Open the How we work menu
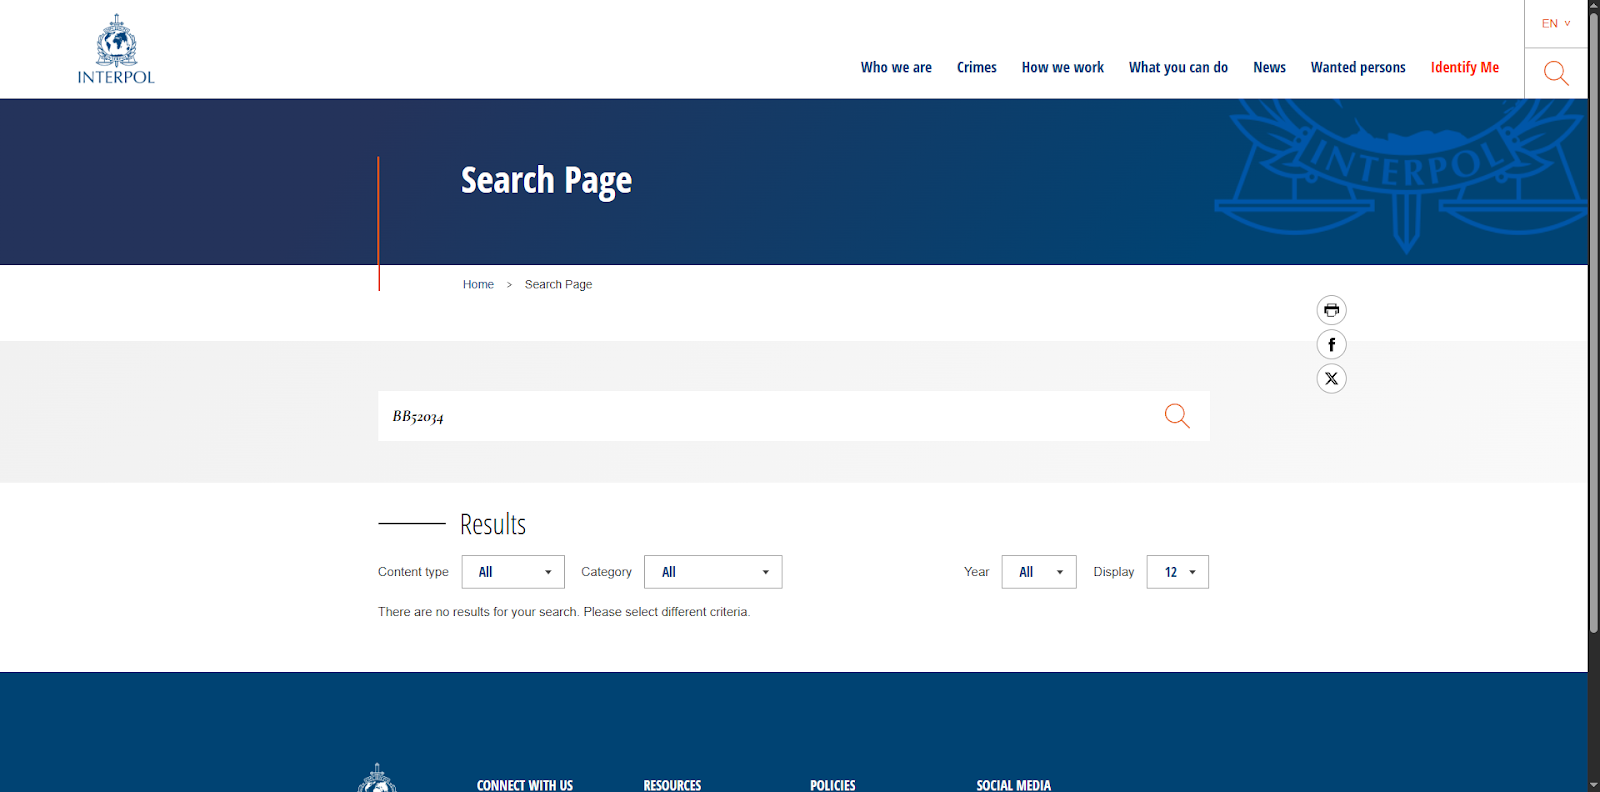Screen dimensions: 1600x792 (1062, 67)
